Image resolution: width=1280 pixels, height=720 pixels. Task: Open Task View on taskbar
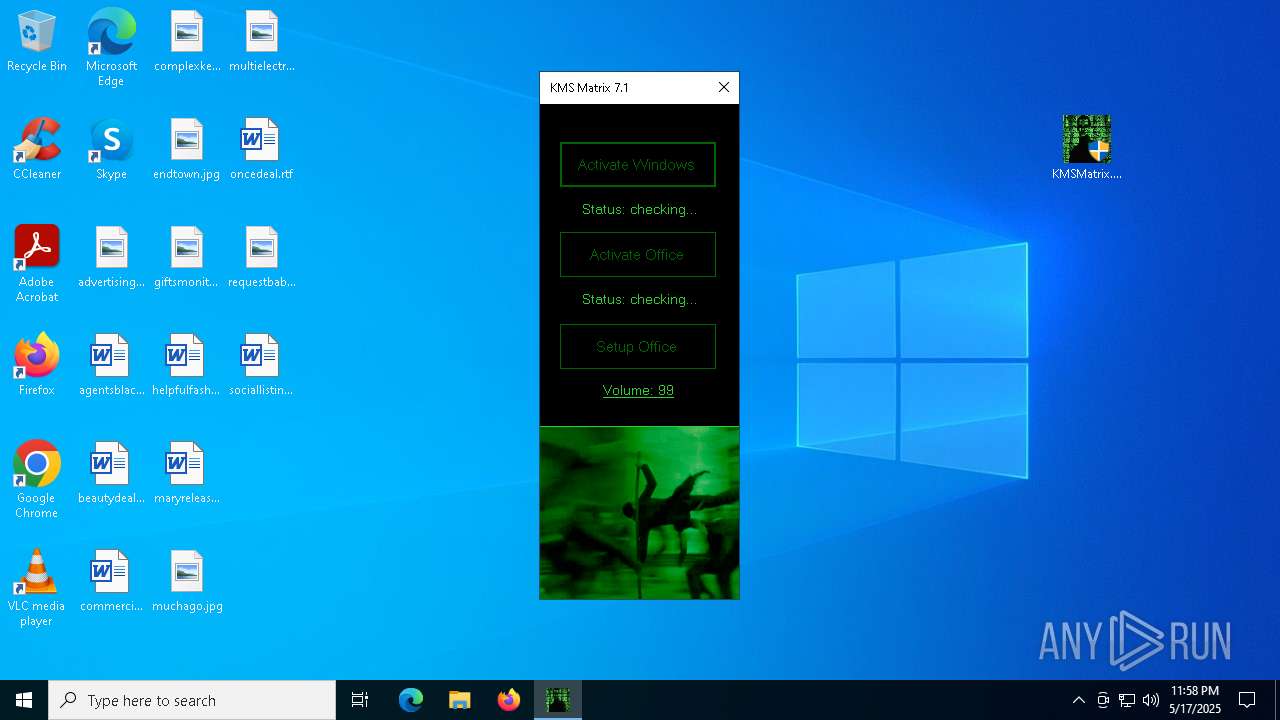(360, 700)
